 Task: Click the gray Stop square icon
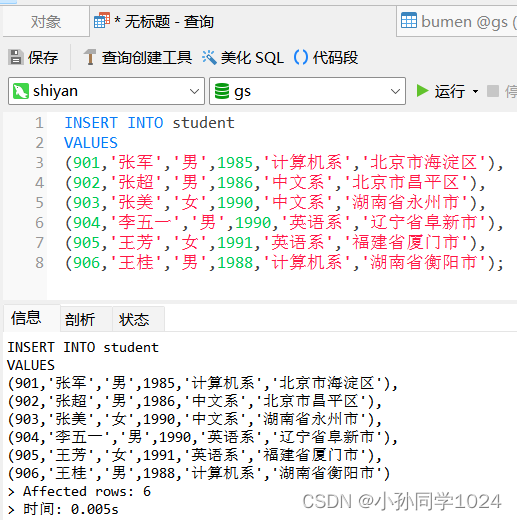(493, 91)
